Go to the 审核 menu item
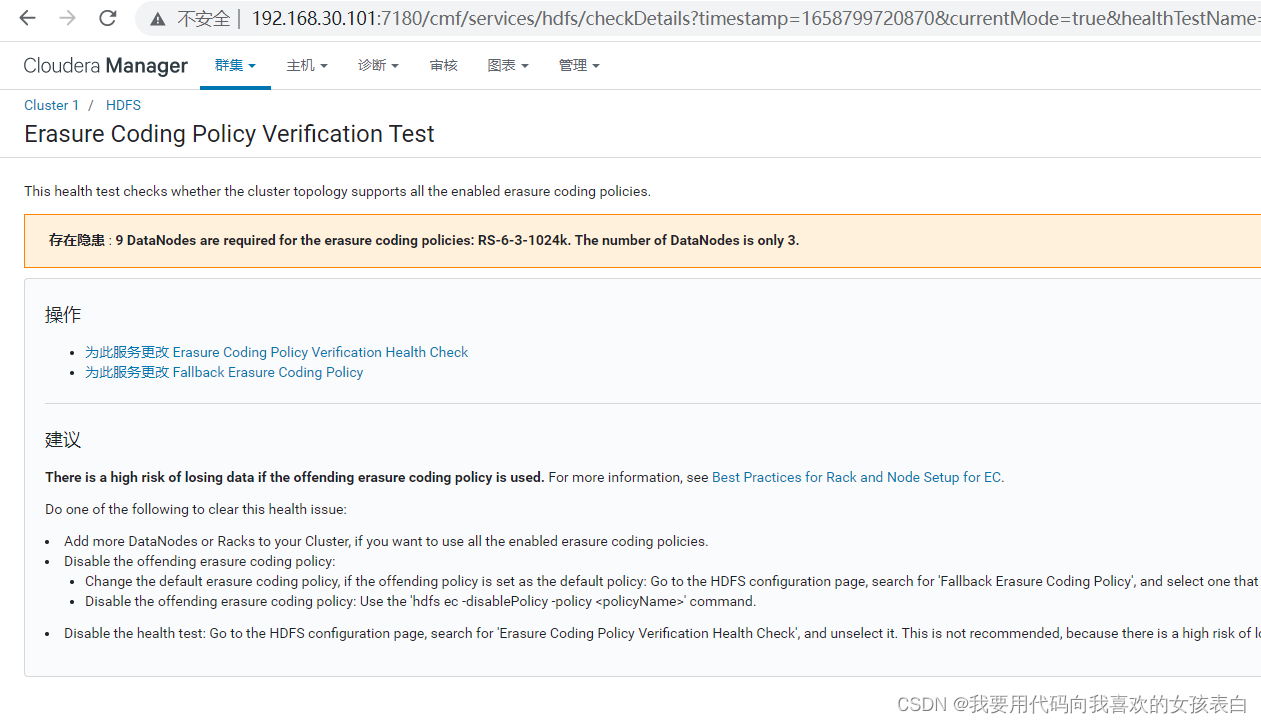 tap(443, 66)
